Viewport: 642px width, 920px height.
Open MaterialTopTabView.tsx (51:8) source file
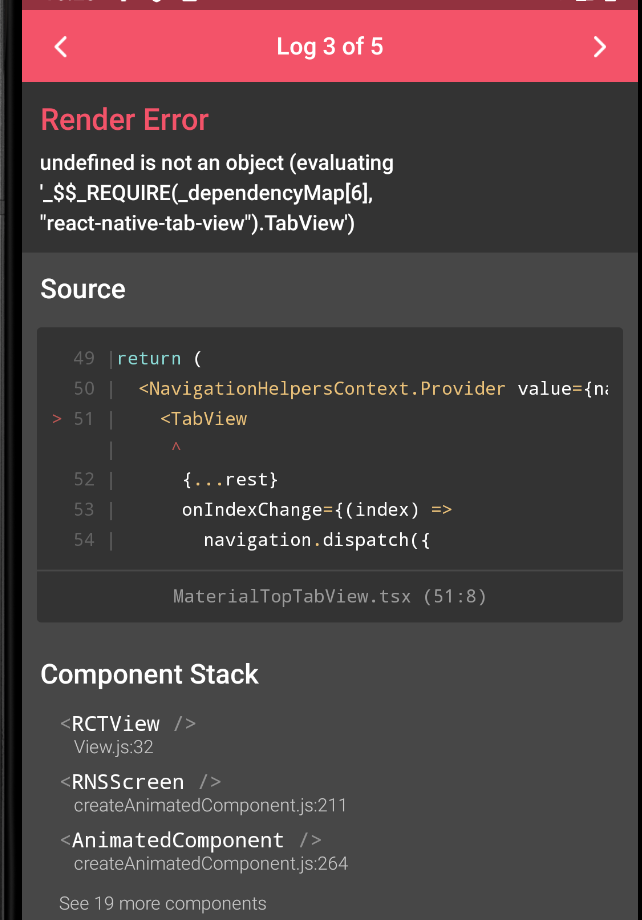[x=329, y=596]
